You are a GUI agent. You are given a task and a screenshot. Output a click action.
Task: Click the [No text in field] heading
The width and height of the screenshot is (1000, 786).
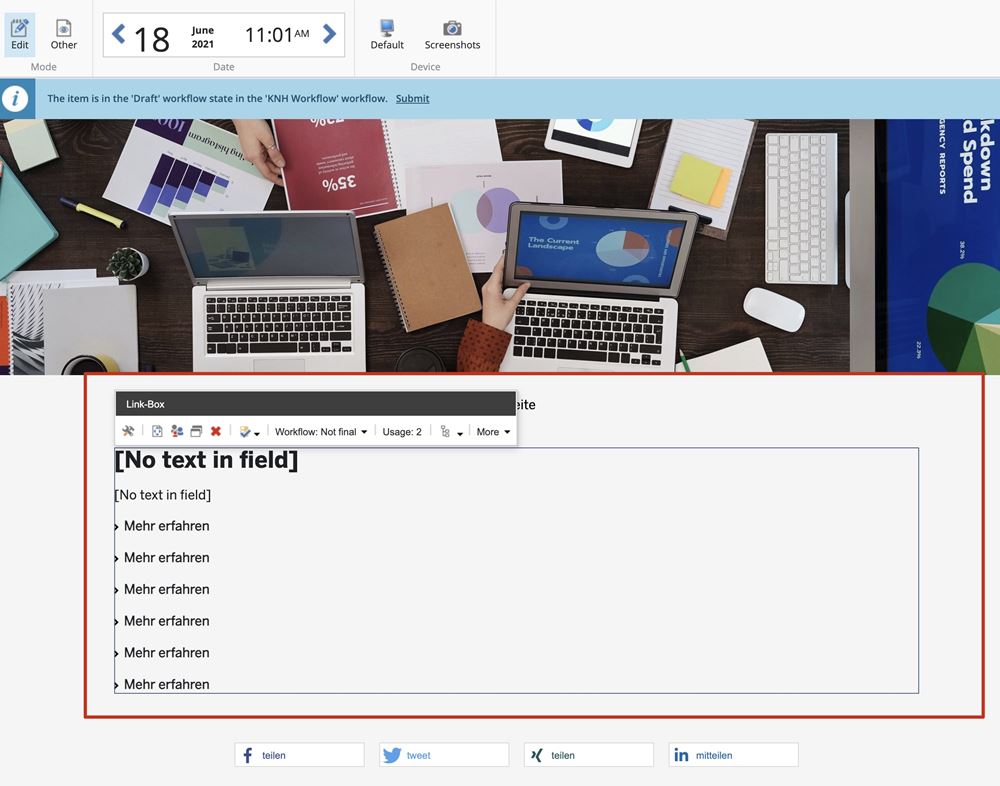pyautogui.click(x=207, y=460)
